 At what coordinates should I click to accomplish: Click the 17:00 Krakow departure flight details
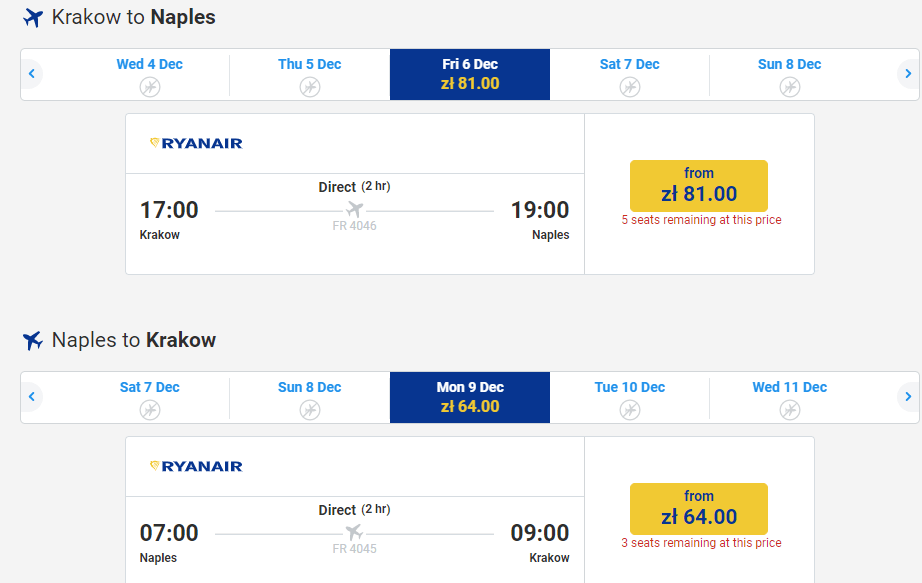[169, 210]
